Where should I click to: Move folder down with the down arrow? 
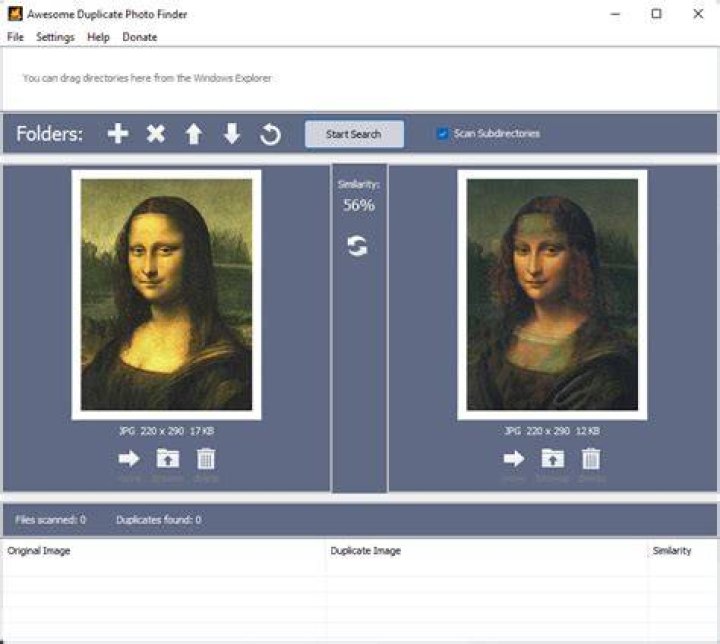click(232, 134)
